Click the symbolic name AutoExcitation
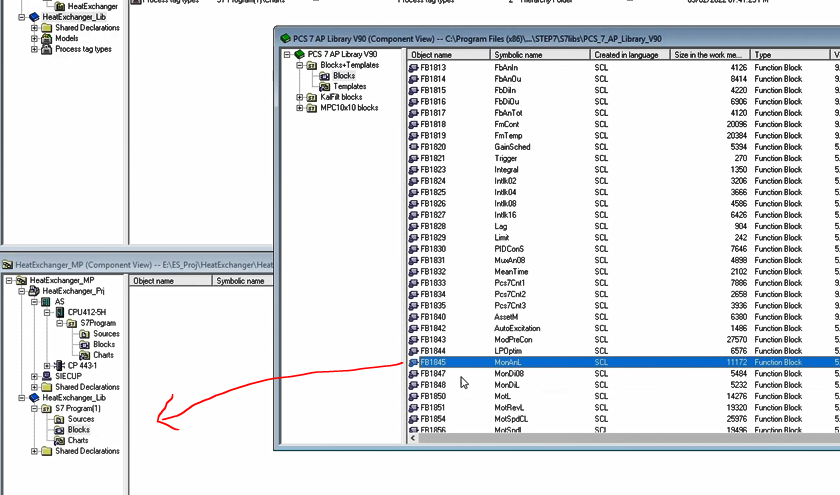 518,328
